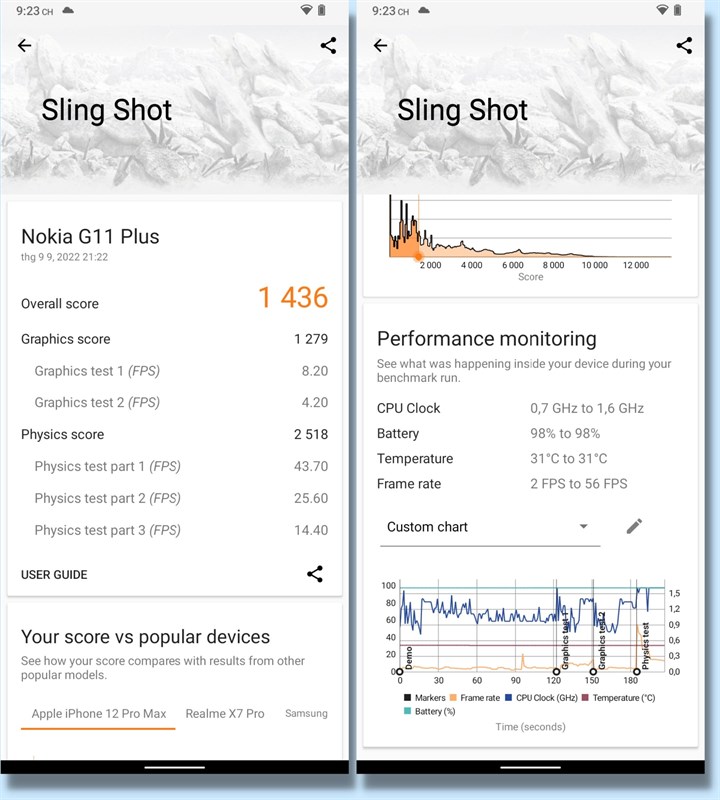Open the USER GUIDE link

point(54,575)
